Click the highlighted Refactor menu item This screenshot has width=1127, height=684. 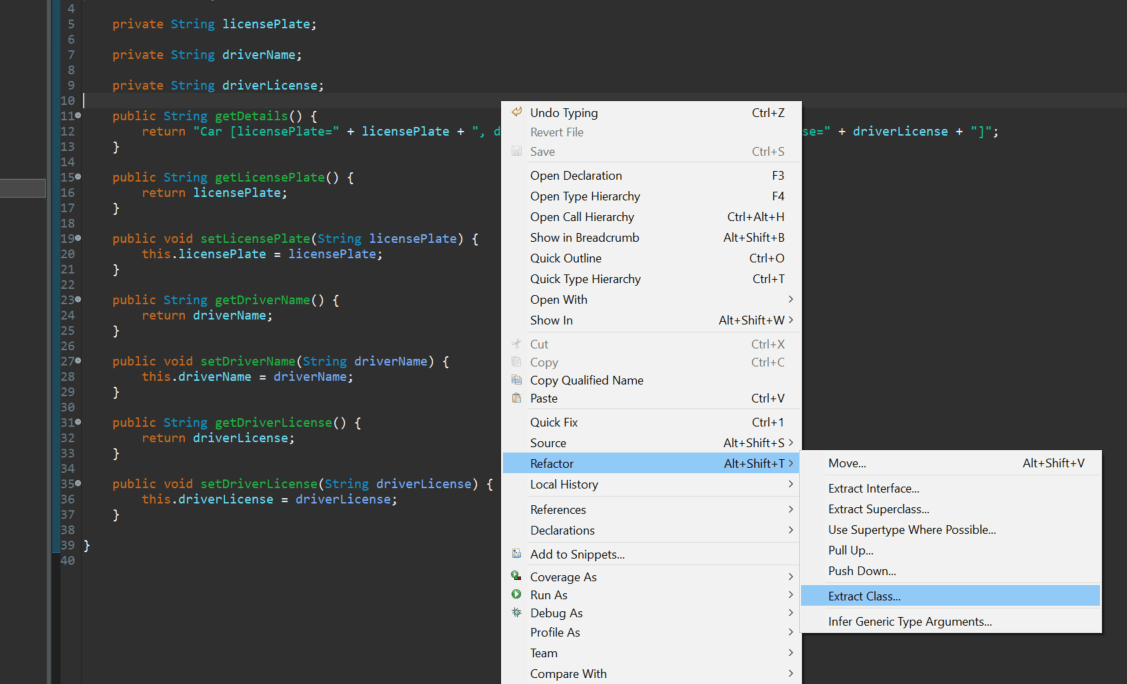pyautogui.click(x=651, y=463)
